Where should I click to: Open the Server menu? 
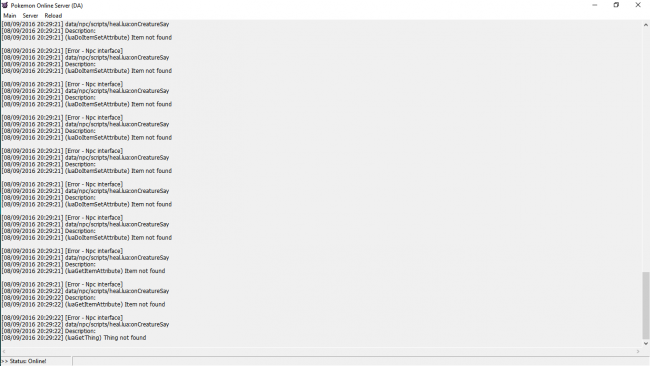click(x=30, y=16)
